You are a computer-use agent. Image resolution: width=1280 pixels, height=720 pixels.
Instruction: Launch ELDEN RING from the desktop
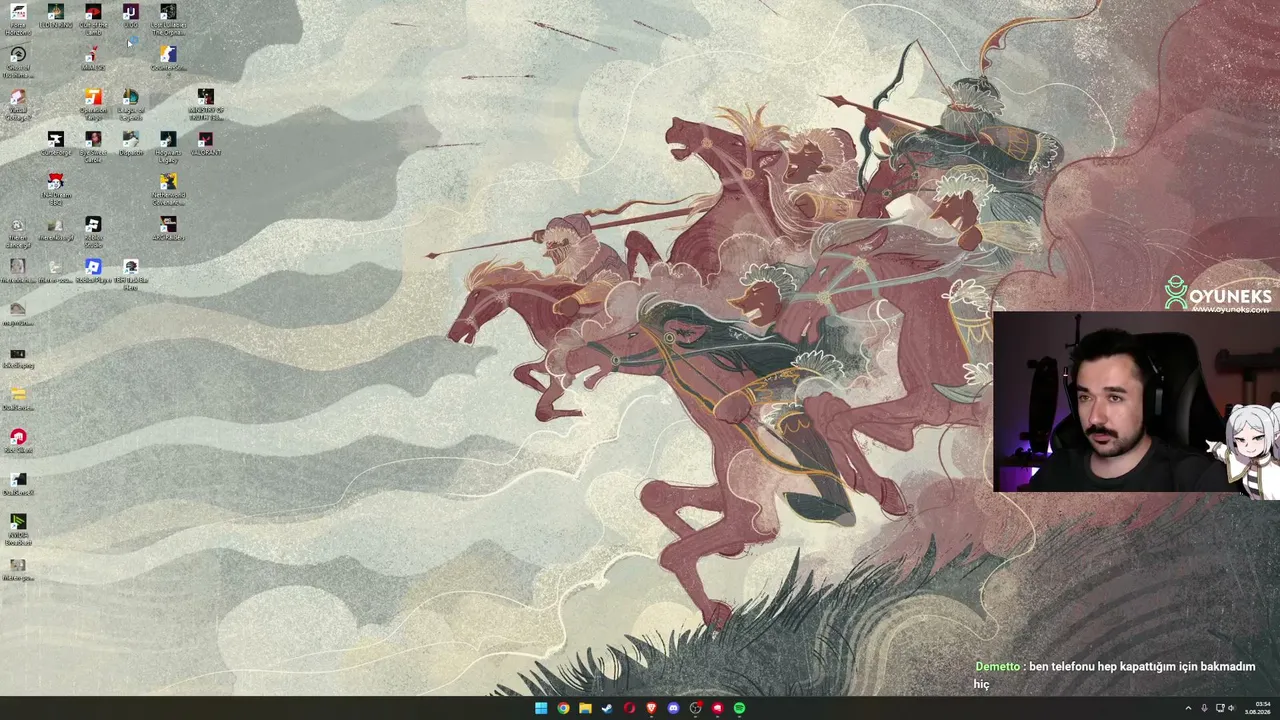point(55,17)
